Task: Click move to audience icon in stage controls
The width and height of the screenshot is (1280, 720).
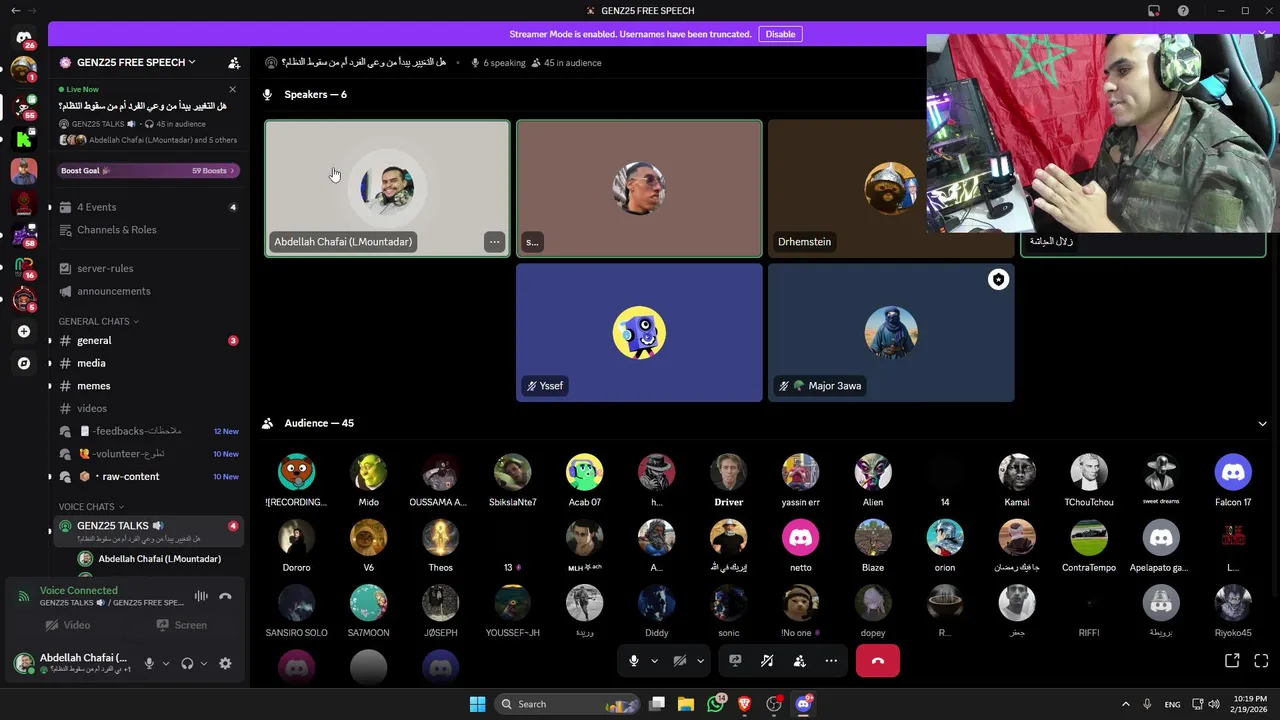Action: [x=799, y=661]
